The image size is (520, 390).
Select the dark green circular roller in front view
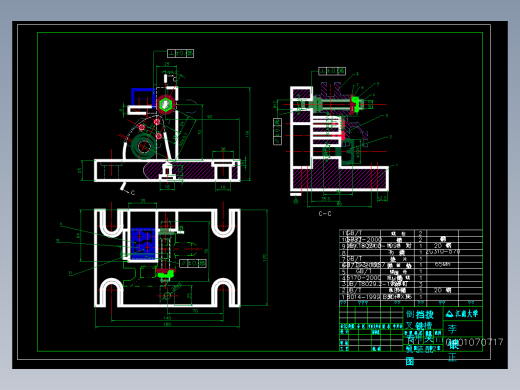144,146
